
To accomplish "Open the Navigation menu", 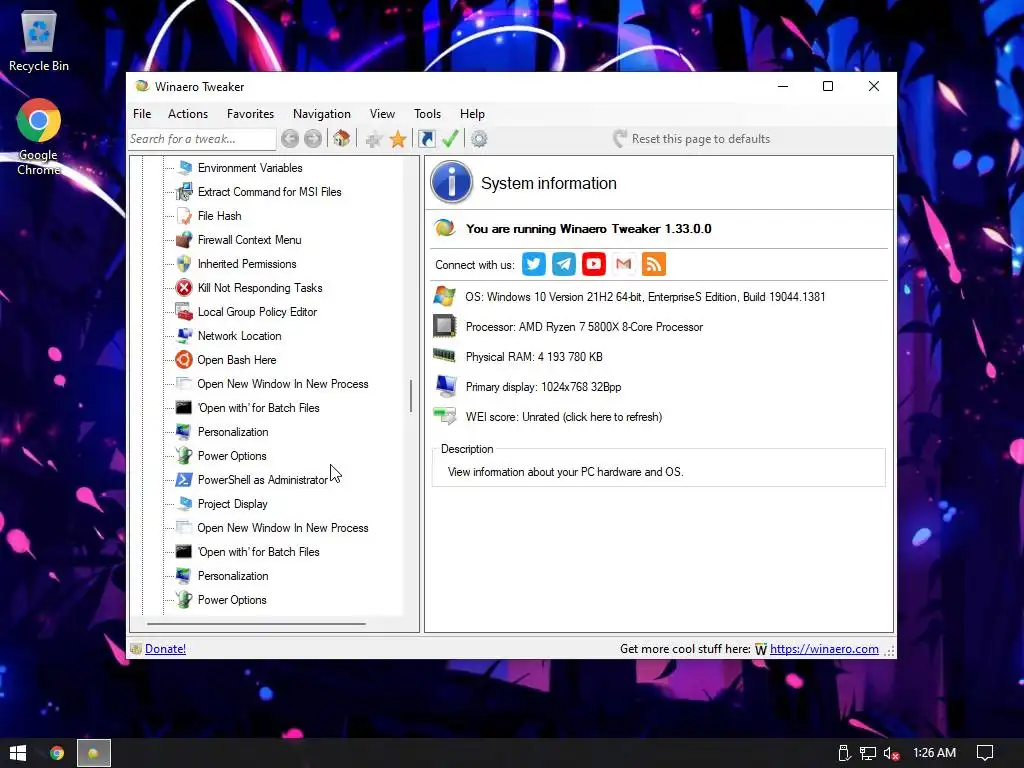I will [321, 114].
